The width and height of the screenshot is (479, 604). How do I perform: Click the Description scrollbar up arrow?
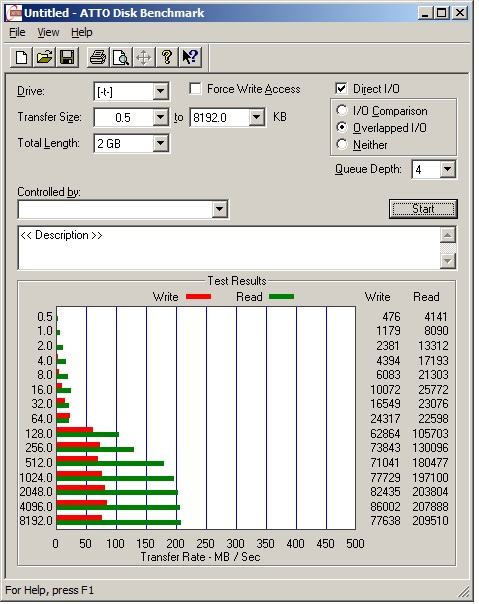coord(447,235)
